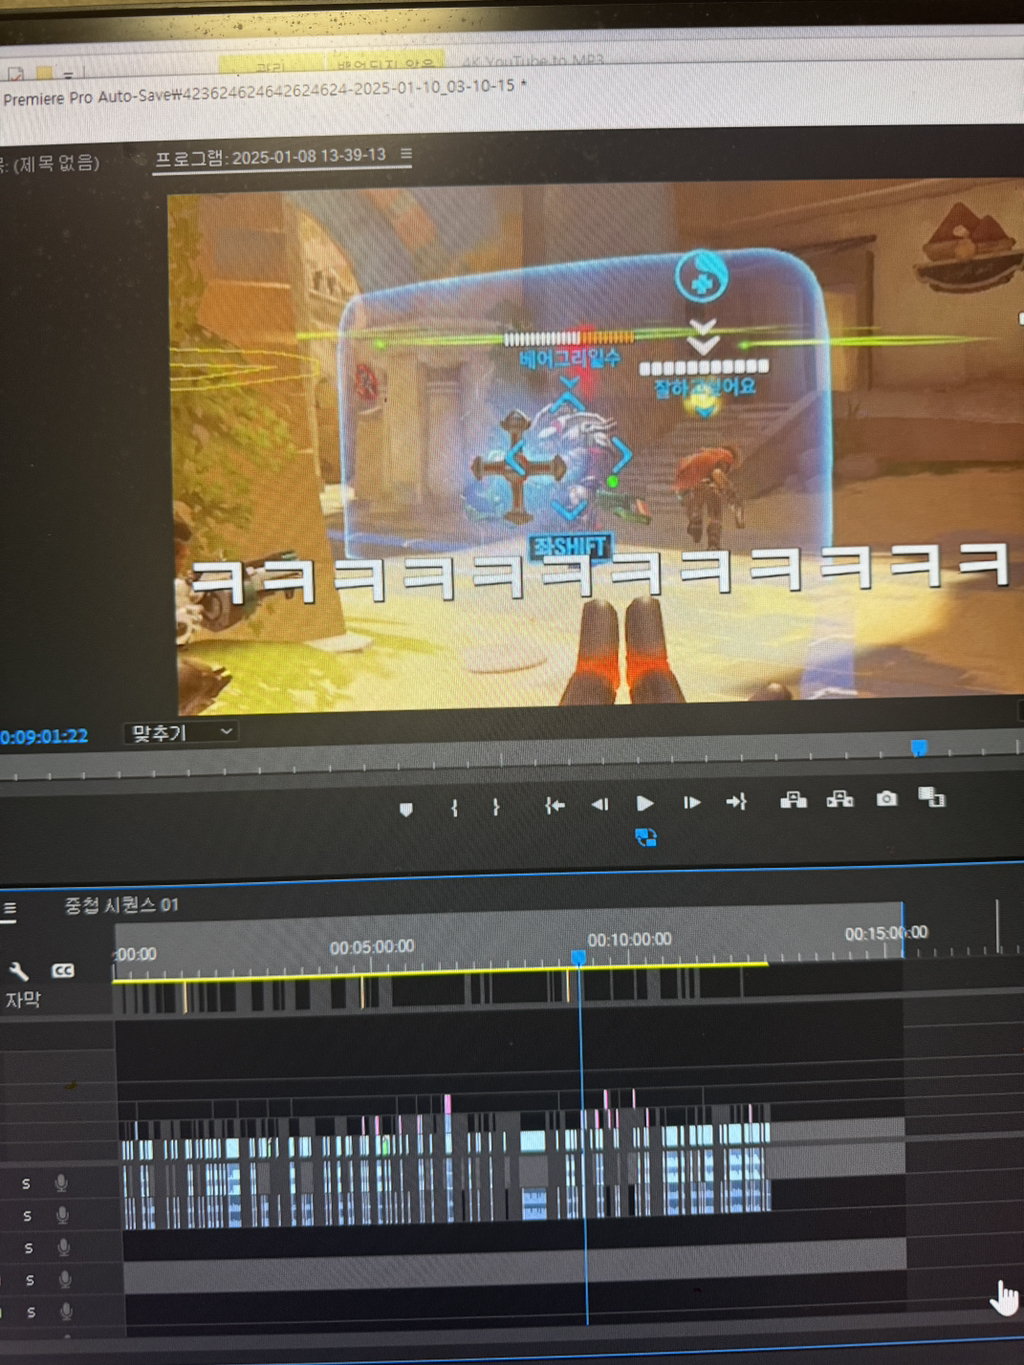Solo the fifth audio track
1024x1365 pixels.
(31, 1312)
